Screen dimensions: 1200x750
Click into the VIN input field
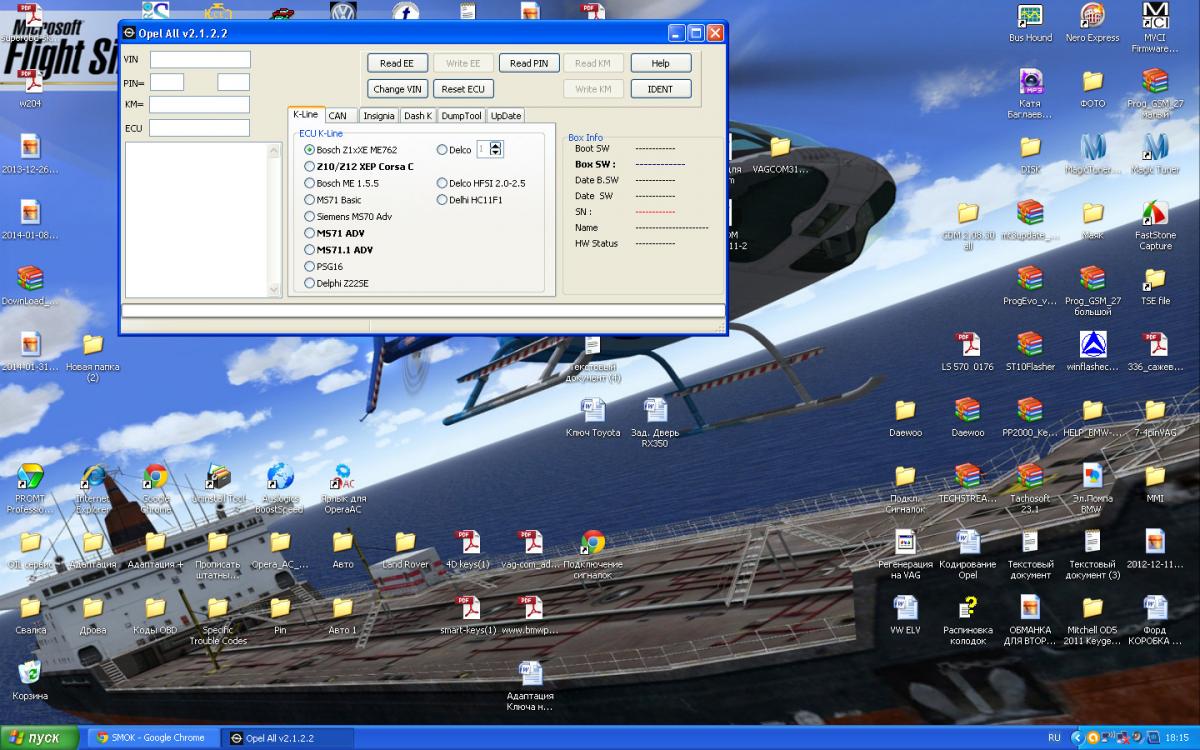(199, 59)
